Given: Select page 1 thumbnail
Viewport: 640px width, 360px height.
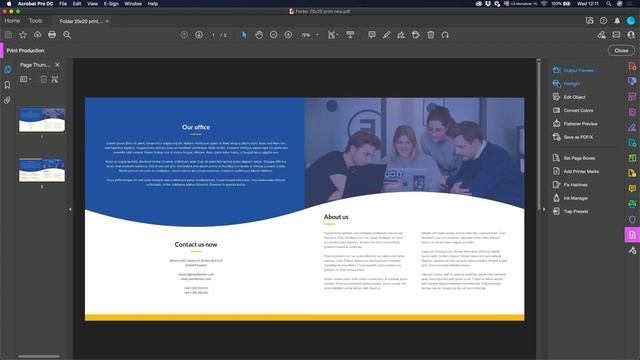Looking at the screenshot, I should click(42, 120).
